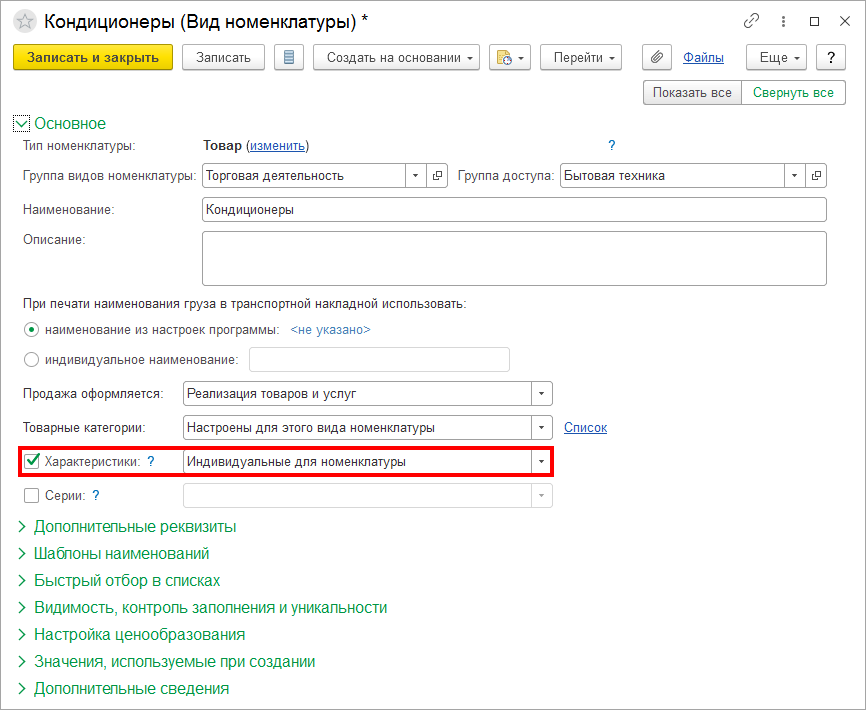Open Группа доступа item icon
Screen dimensions: 866x710
[x=816, y=176]
